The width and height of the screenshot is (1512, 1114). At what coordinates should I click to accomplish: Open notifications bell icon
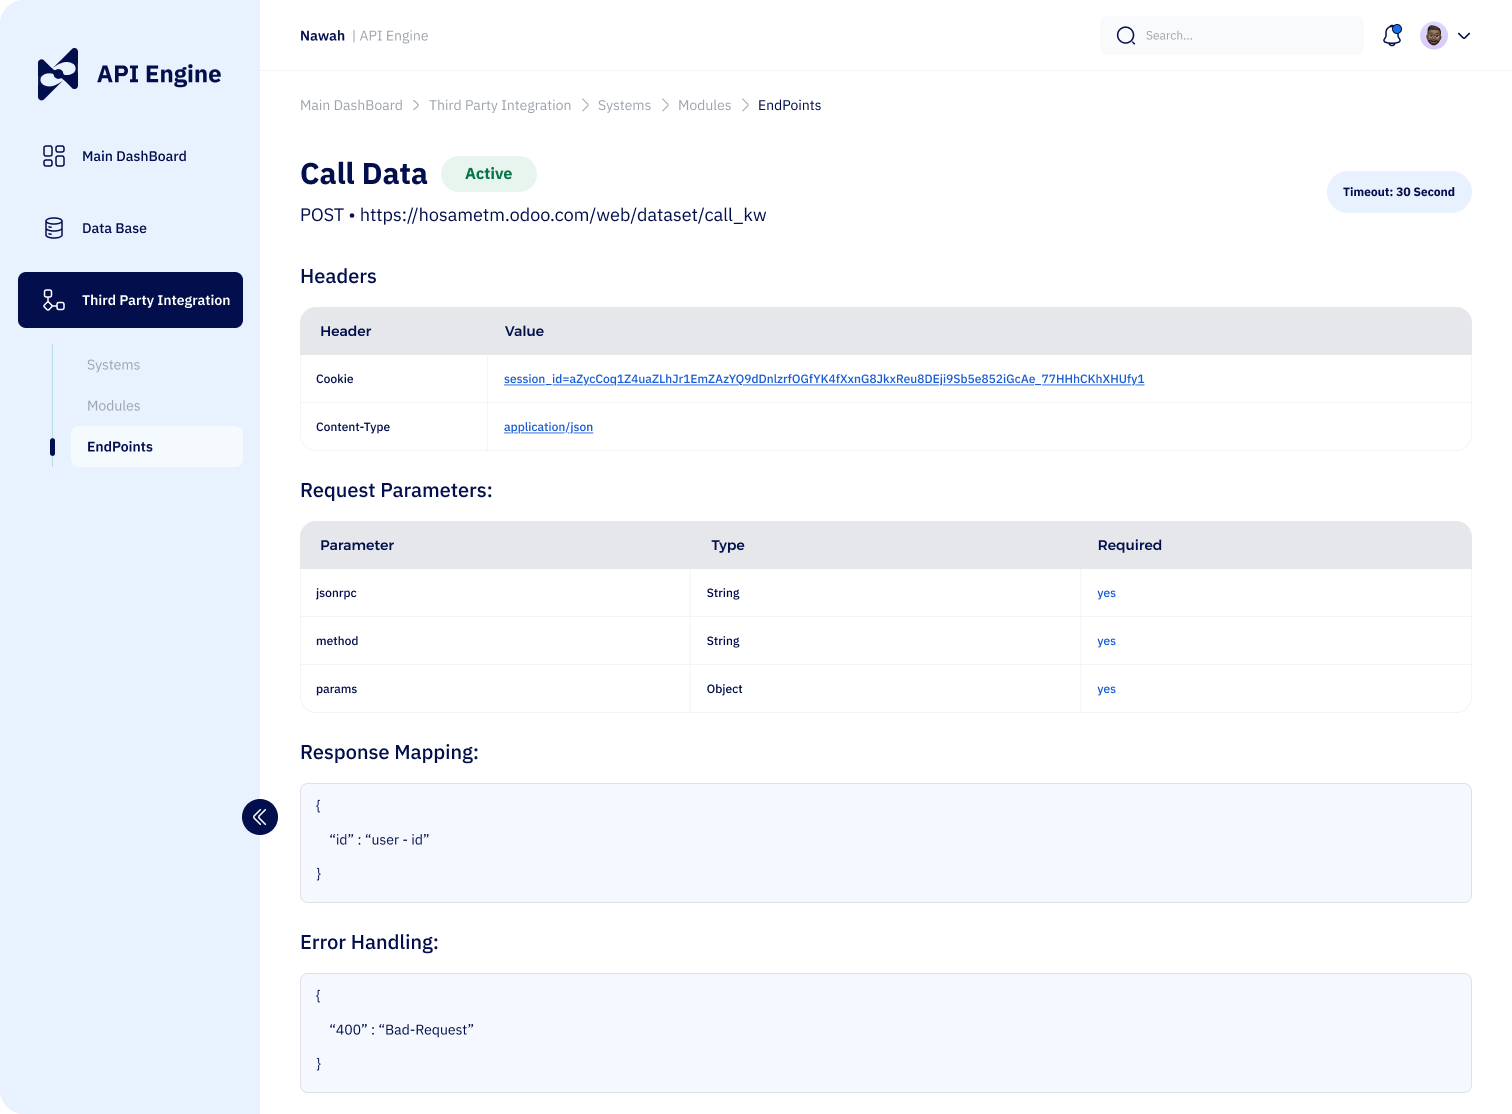[x=1391, y=36]
